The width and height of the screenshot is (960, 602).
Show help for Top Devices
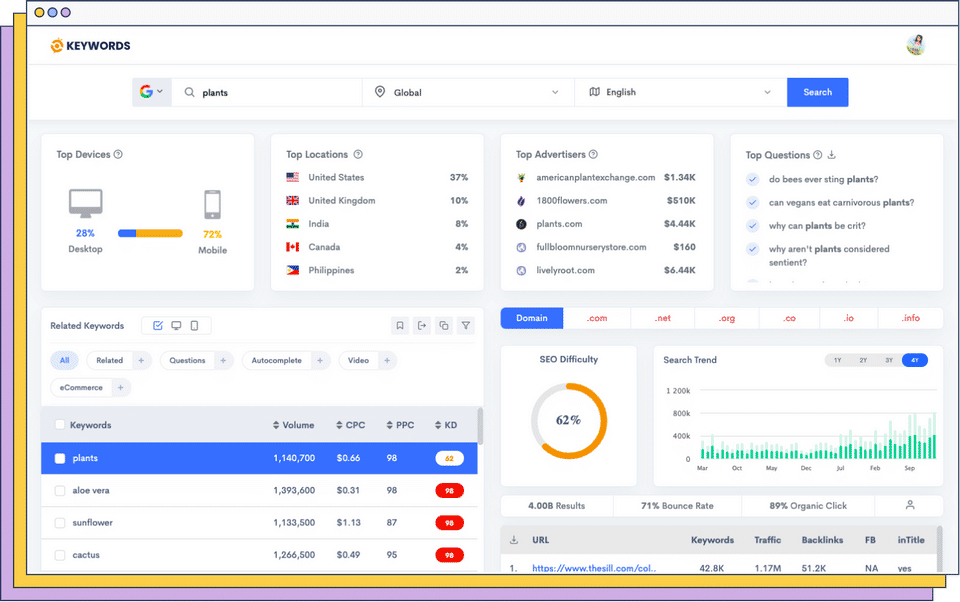tap(118, 154)
